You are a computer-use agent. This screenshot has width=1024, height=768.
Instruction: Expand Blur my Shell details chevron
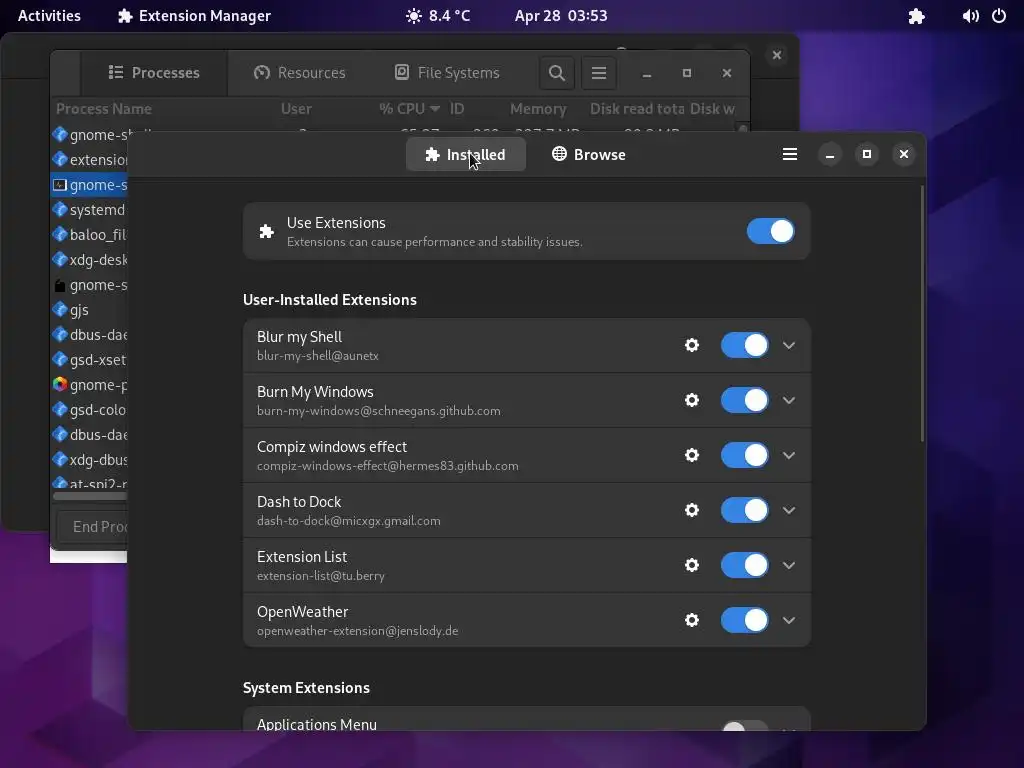coord(789,345)
